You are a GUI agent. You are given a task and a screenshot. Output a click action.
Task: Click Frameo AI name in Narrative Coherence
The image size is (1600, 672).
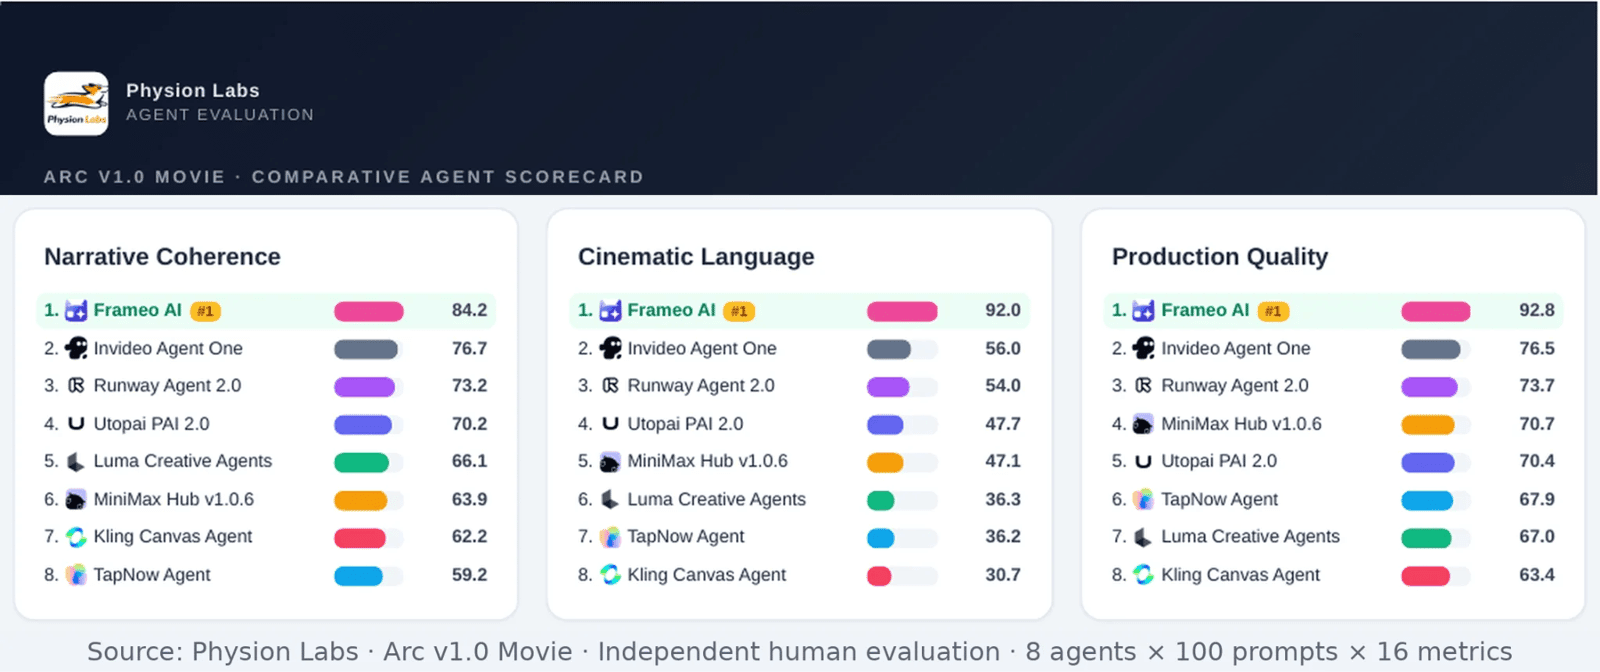coord(138,311)
